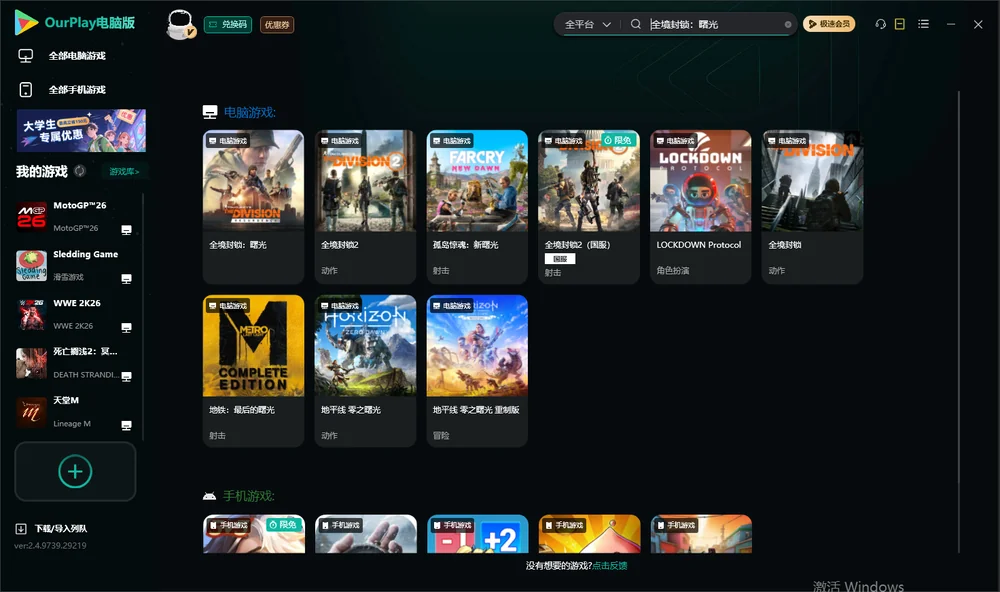Open LOCKDOWN Protocol game cover
Screen dimensions: 1000x592
[700, 181]
